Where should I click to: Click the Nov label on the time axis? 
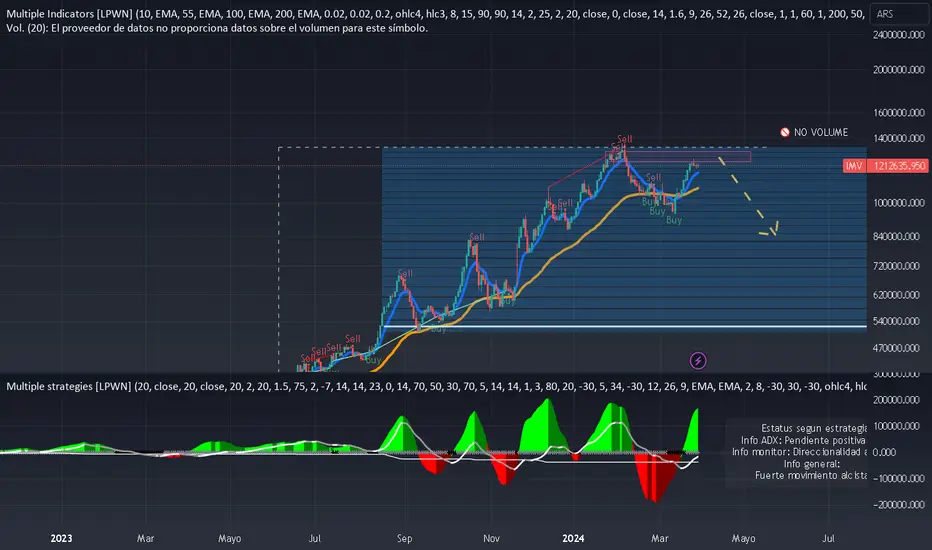pyautogui.click(x=491, y=538)
